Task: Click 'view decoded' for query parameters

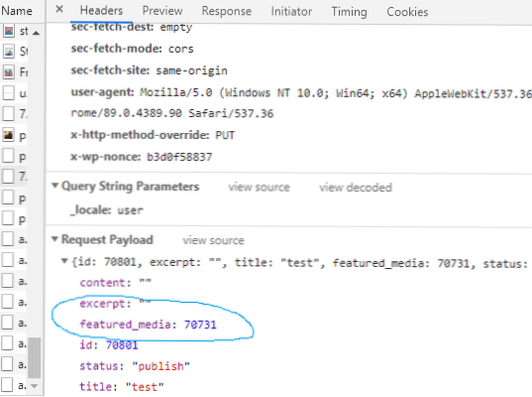Action: 356,187
